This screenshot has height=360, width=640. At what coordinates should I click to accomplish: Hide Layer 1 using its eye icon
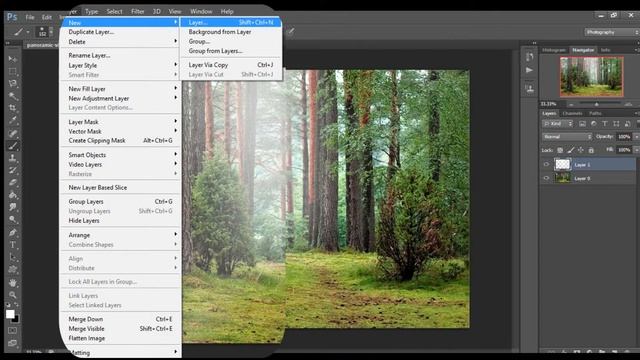pyautogui.click(x=547, y=164)
